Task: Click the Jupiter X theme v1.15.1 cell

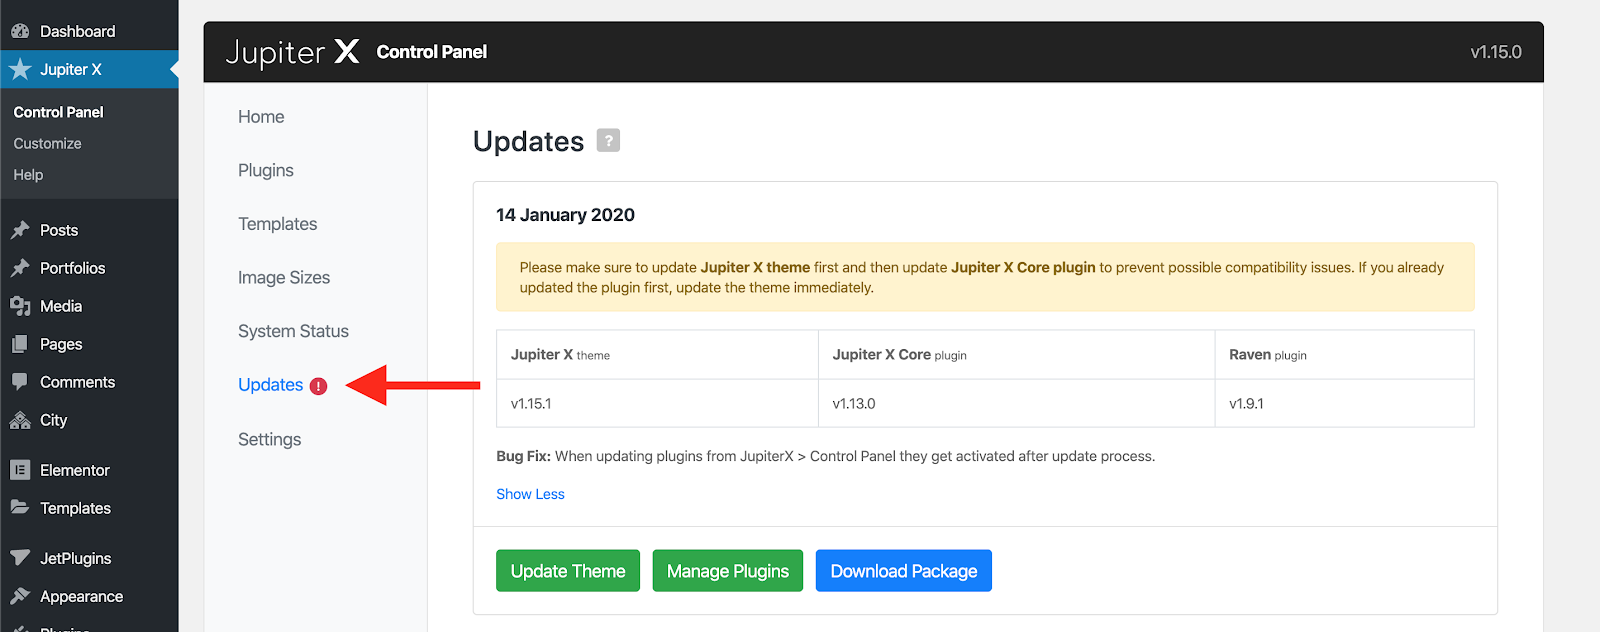Action: coord(657,404)
